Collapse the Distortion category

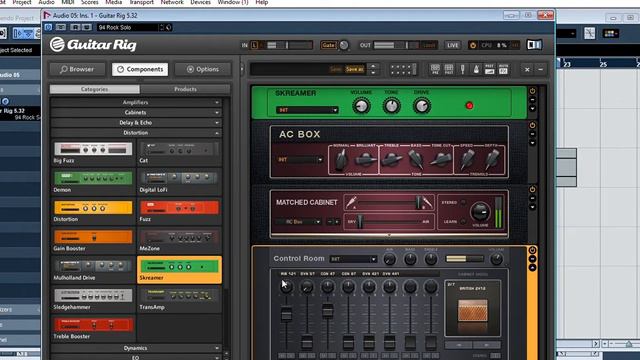click(x=136, y=133)
